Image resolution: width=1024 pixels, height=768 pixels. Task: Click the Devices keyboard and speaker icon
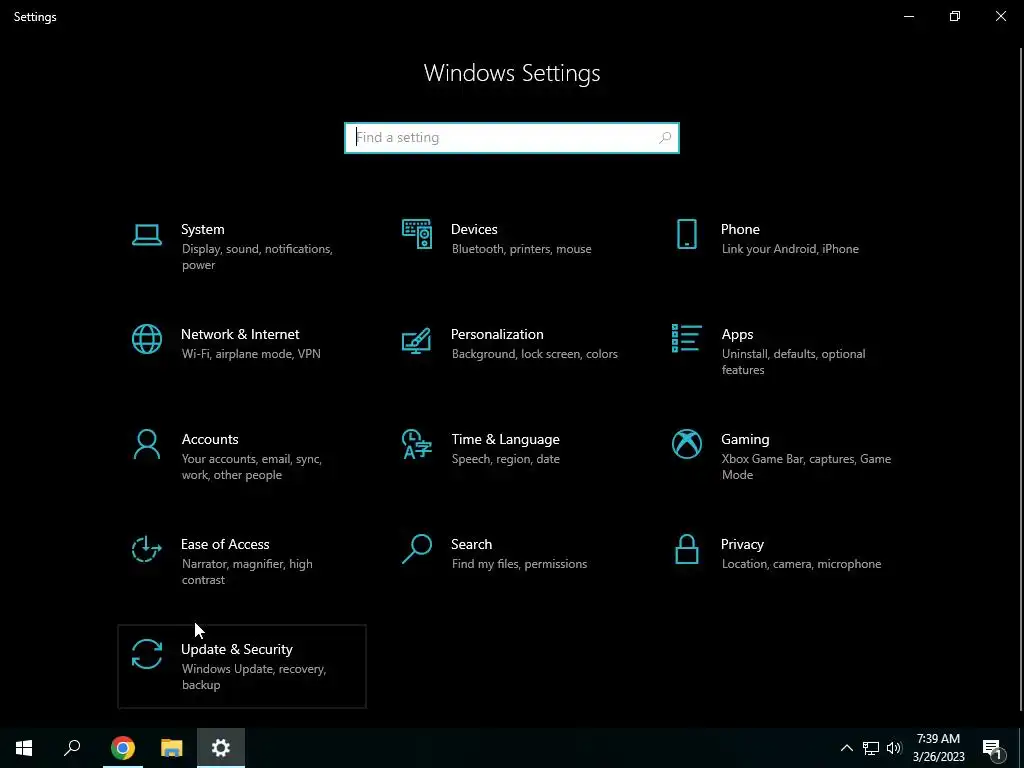(417, 234)
